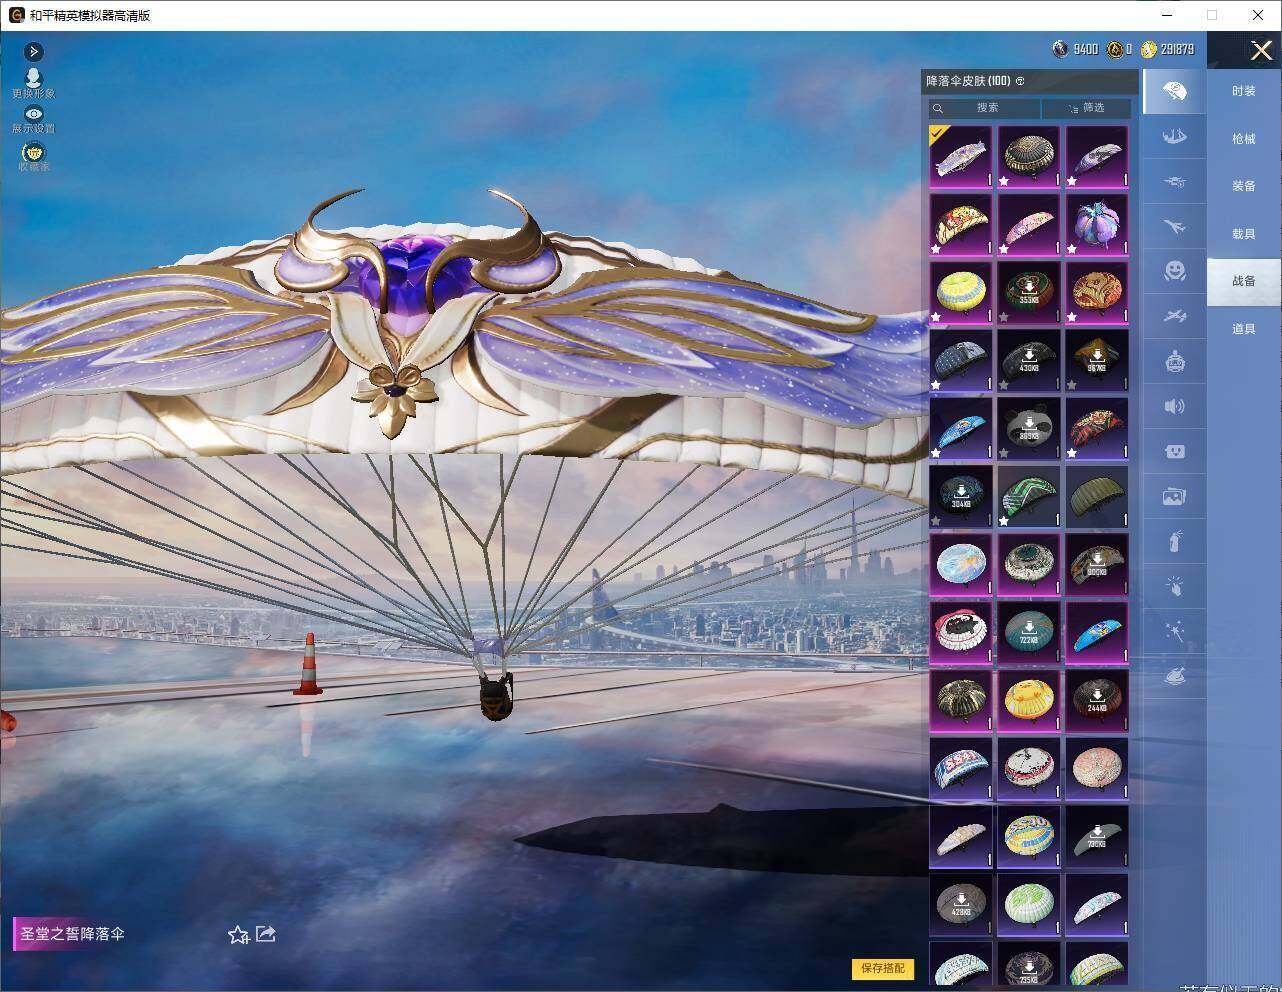Open 更换形象 change avatar icon

point(33,83)
